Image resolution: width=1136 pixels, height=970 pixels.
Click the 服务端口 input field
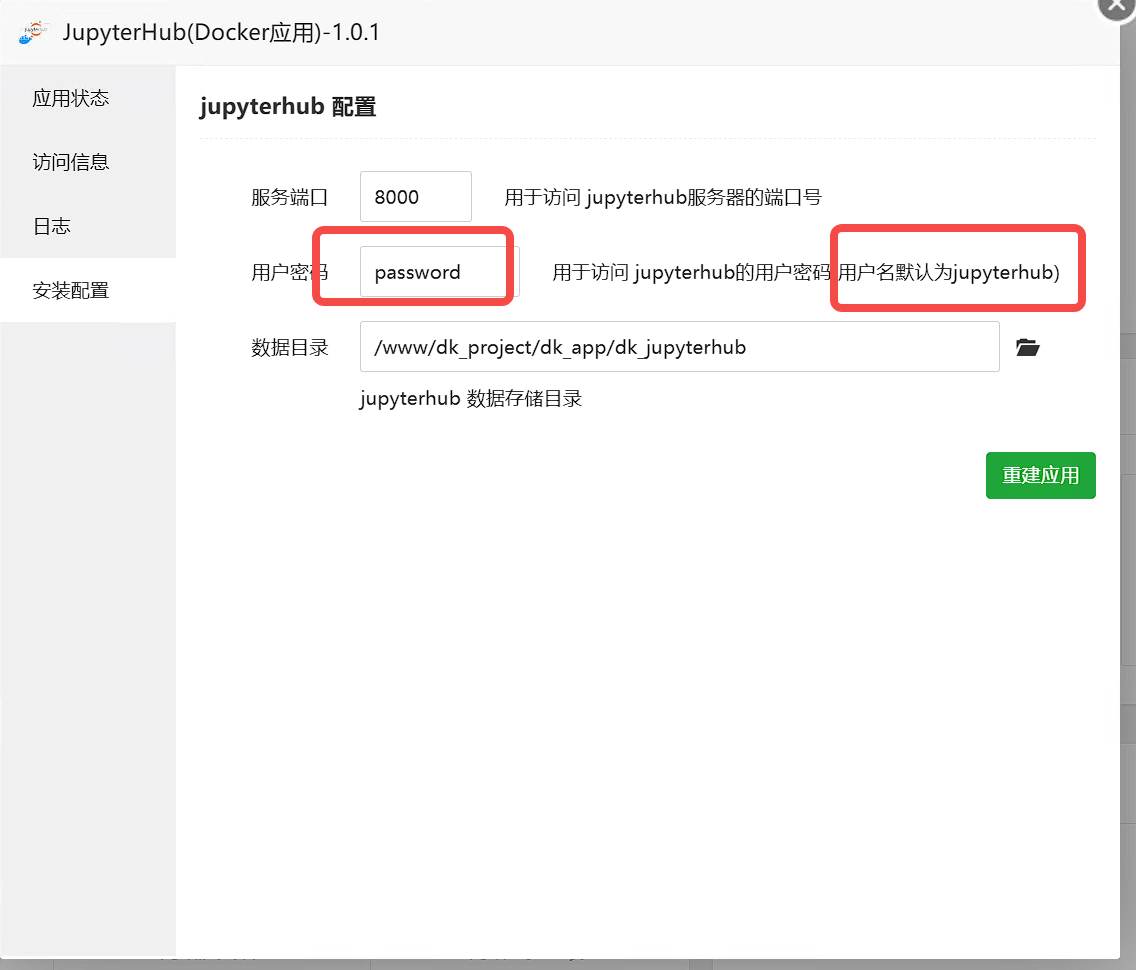[416, 196]
